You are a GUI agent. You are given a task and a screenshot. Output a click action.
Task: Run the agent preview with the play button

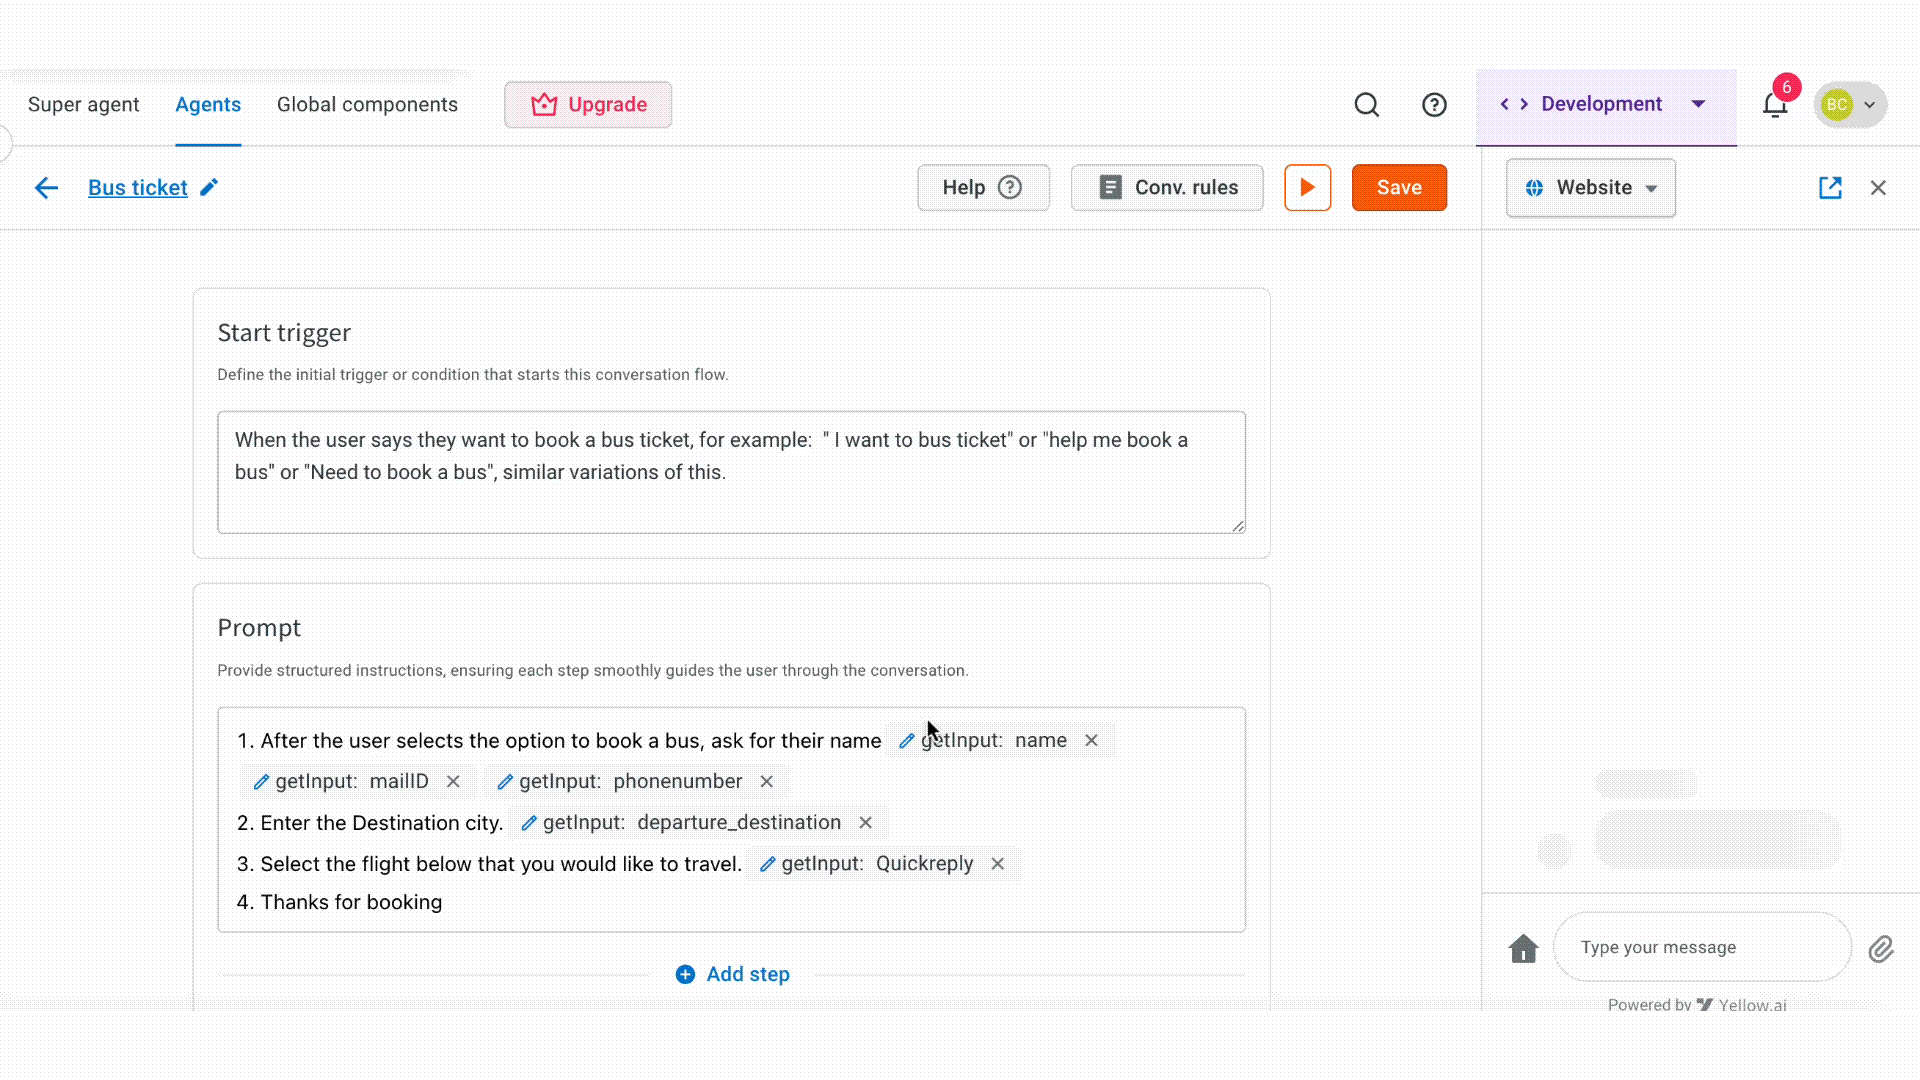coord(1307,188)
